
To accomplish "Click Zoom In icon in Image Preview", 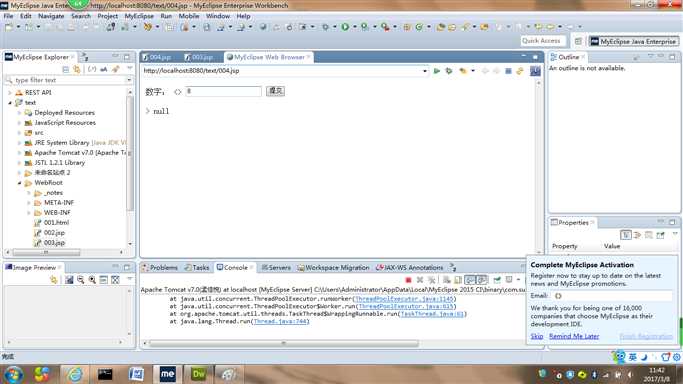I will click(x=92, y=280).
